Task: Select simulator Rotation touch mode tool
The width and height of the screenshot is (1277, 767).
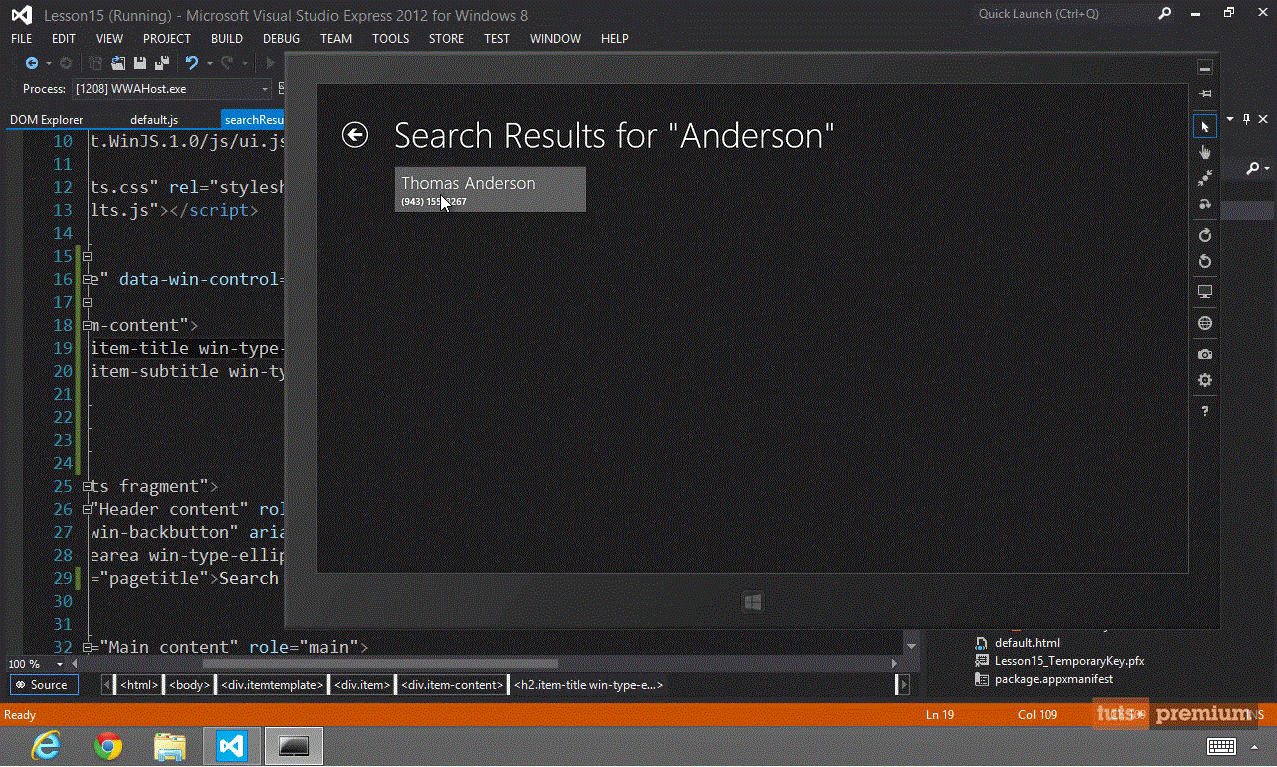Action: 1205,204
